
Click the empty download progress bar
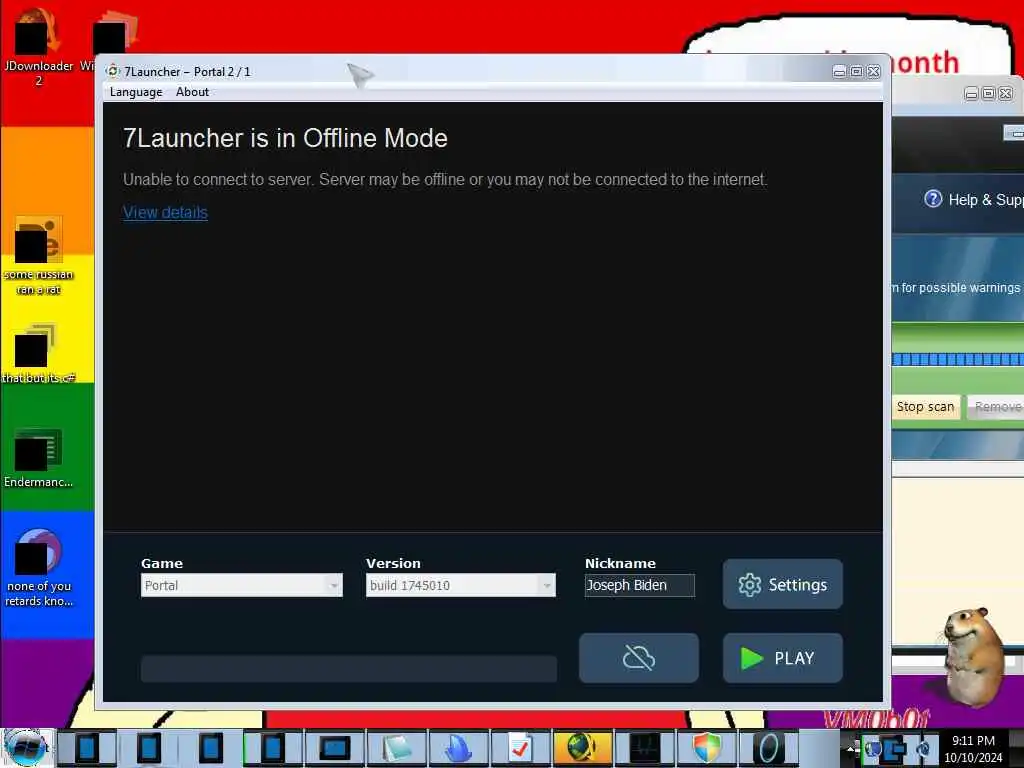(349, 669)
